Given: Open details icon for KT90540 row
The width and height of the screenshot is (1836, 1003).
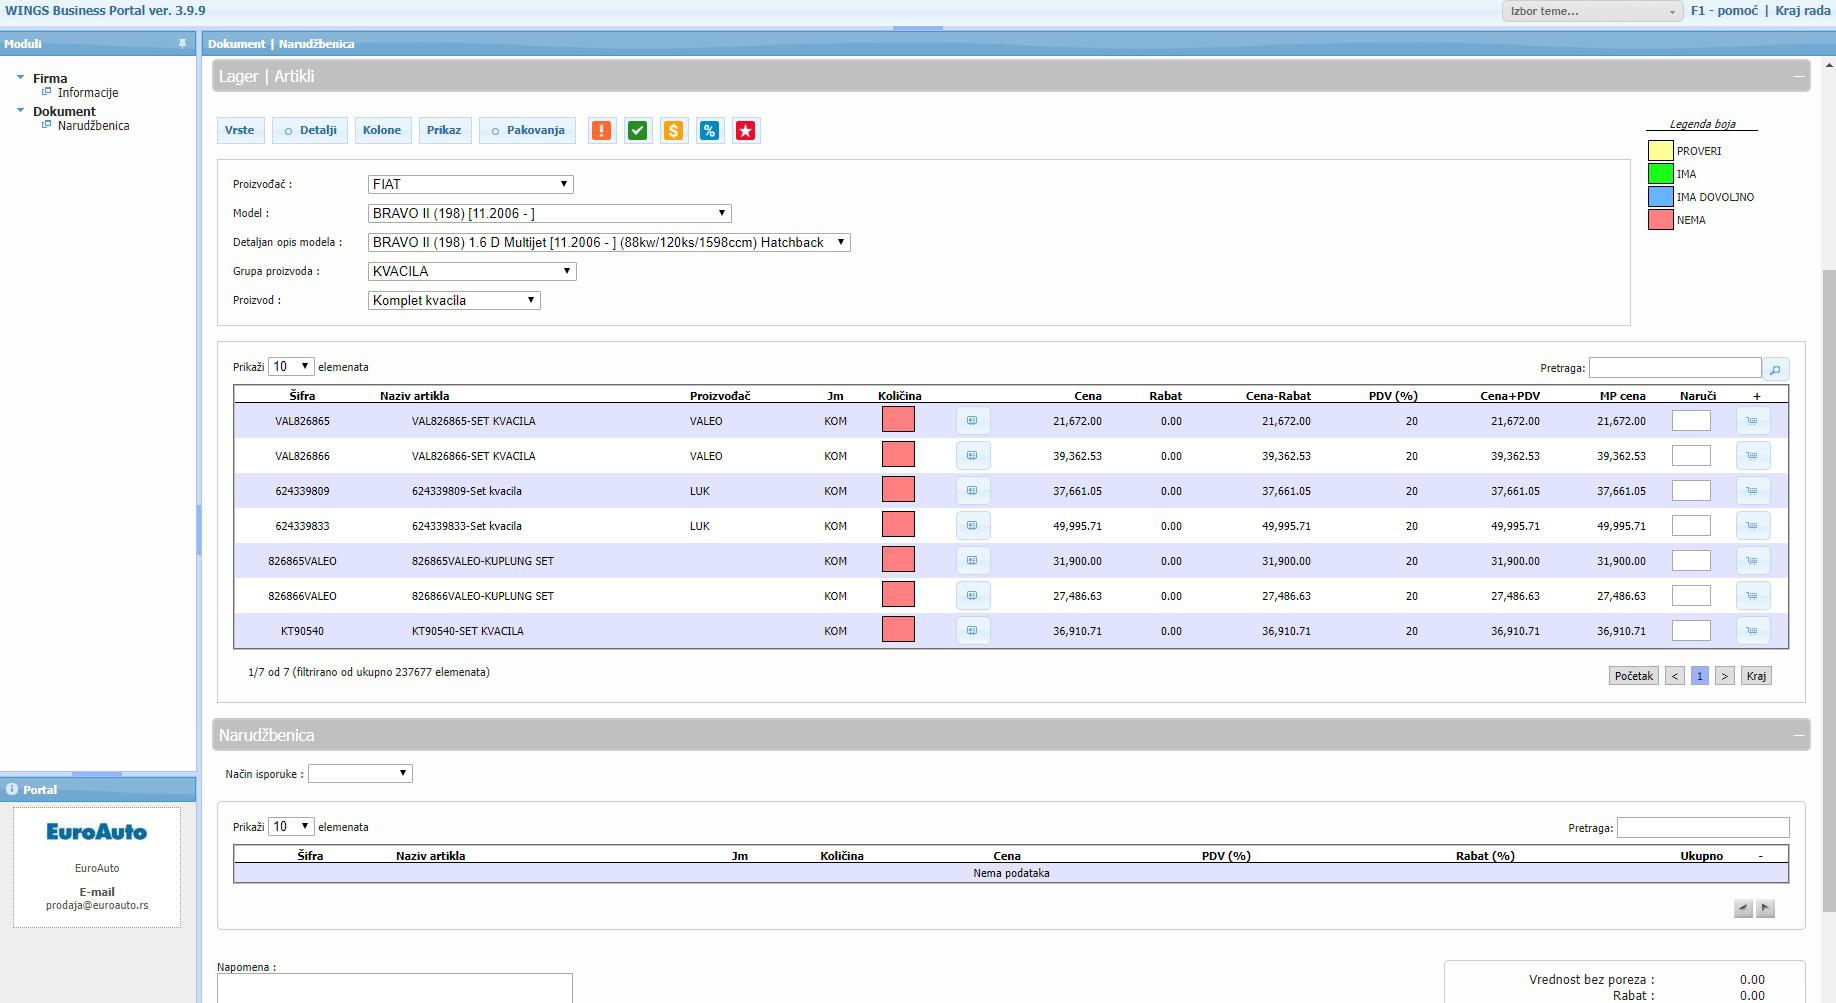Looking at the screenshot, I should click(973, 631).
